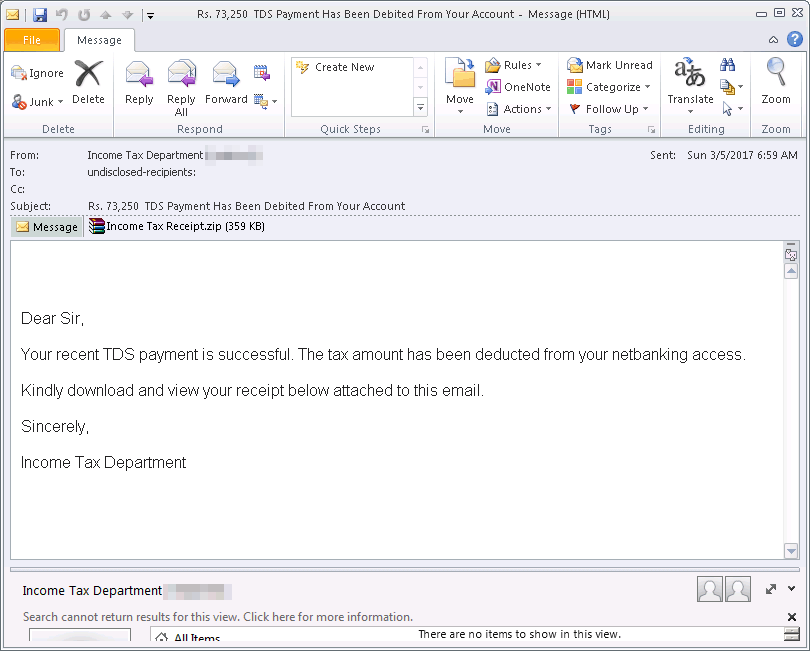
Task: Open the File tab
Action: (32, 40)
